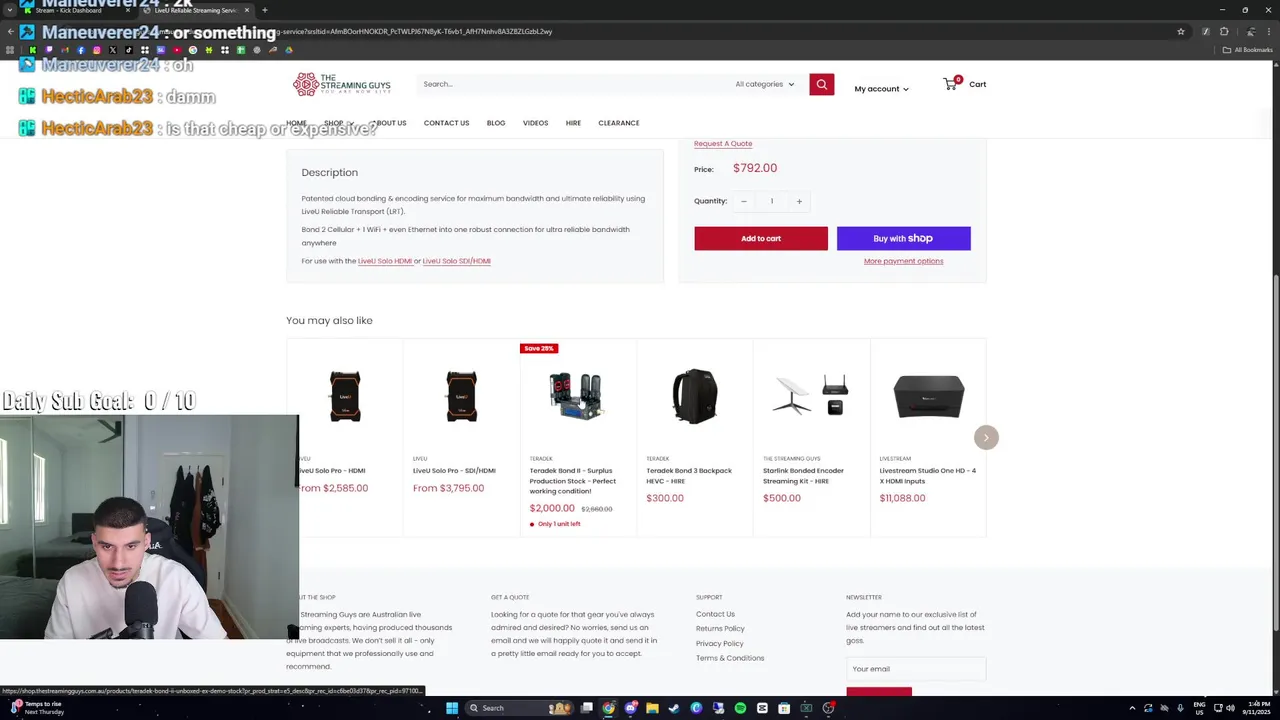This screenshot has width=1280, height=720.
Task: Open Microsoft Store from the taskbar
Action: pyautogui.click(x=784, y=708)
